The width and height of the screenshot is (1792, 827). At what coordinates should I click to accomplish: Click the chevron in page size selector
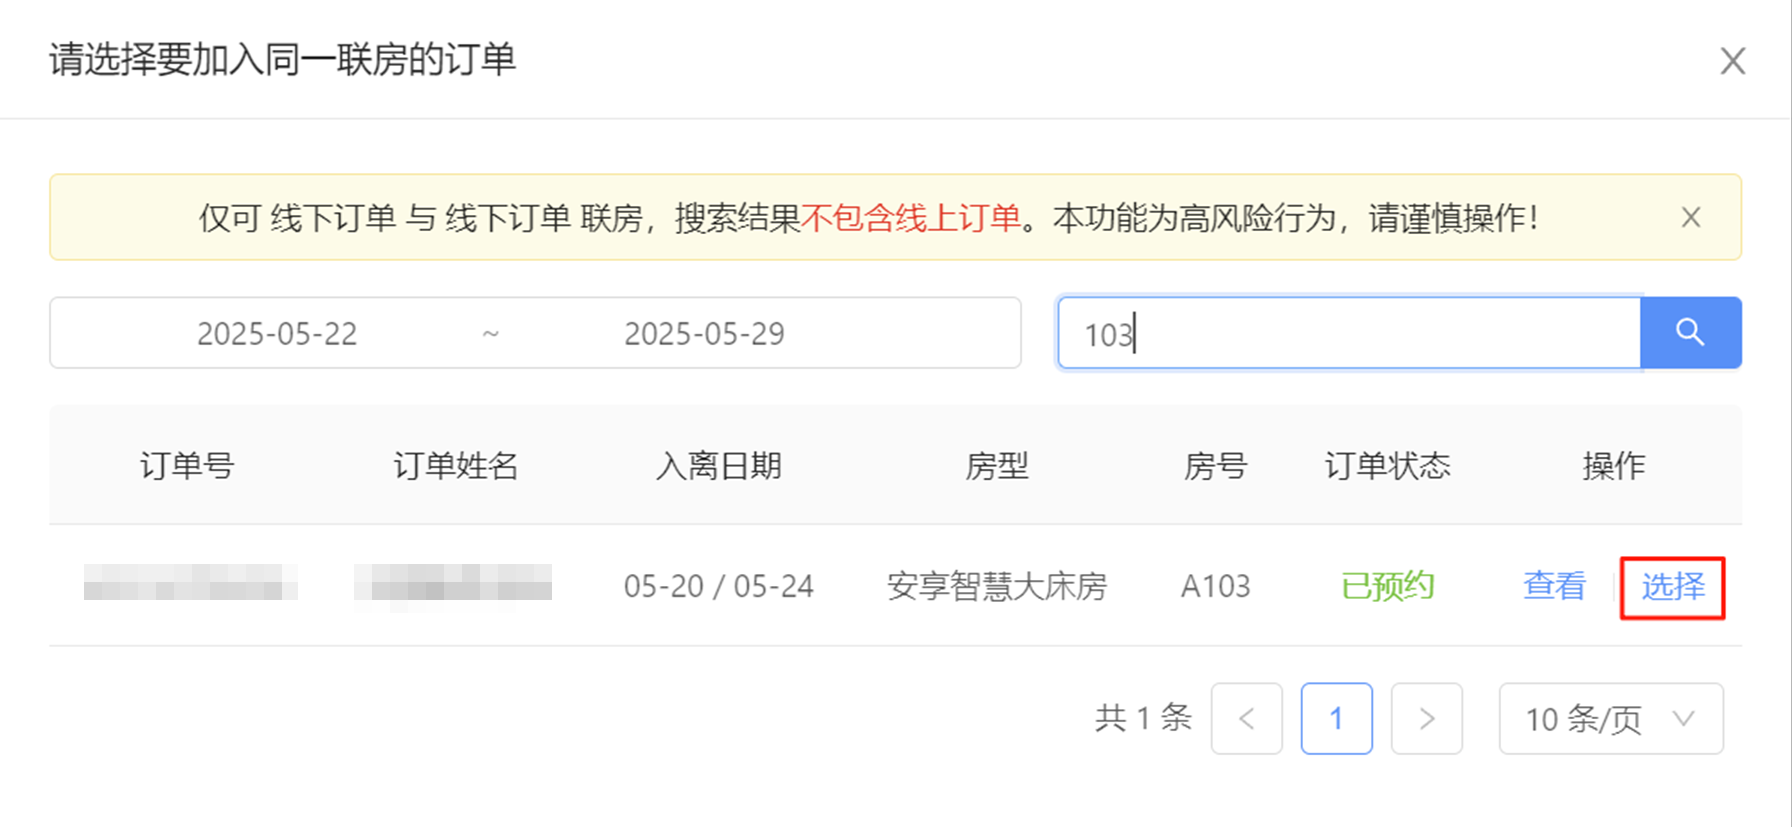(x=1684, y=718)
